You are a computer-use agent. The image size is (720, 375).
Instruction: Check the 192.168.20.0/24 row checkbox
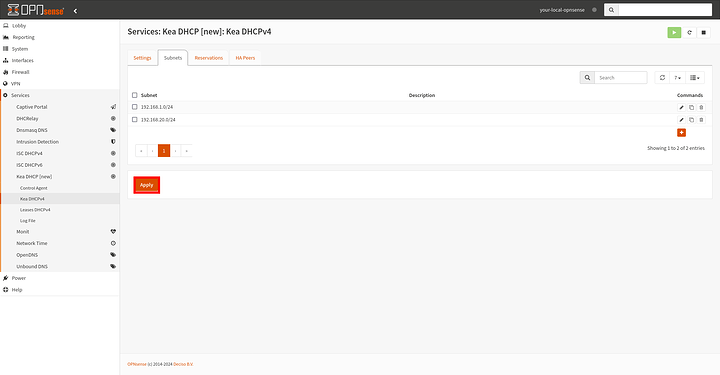135,119
